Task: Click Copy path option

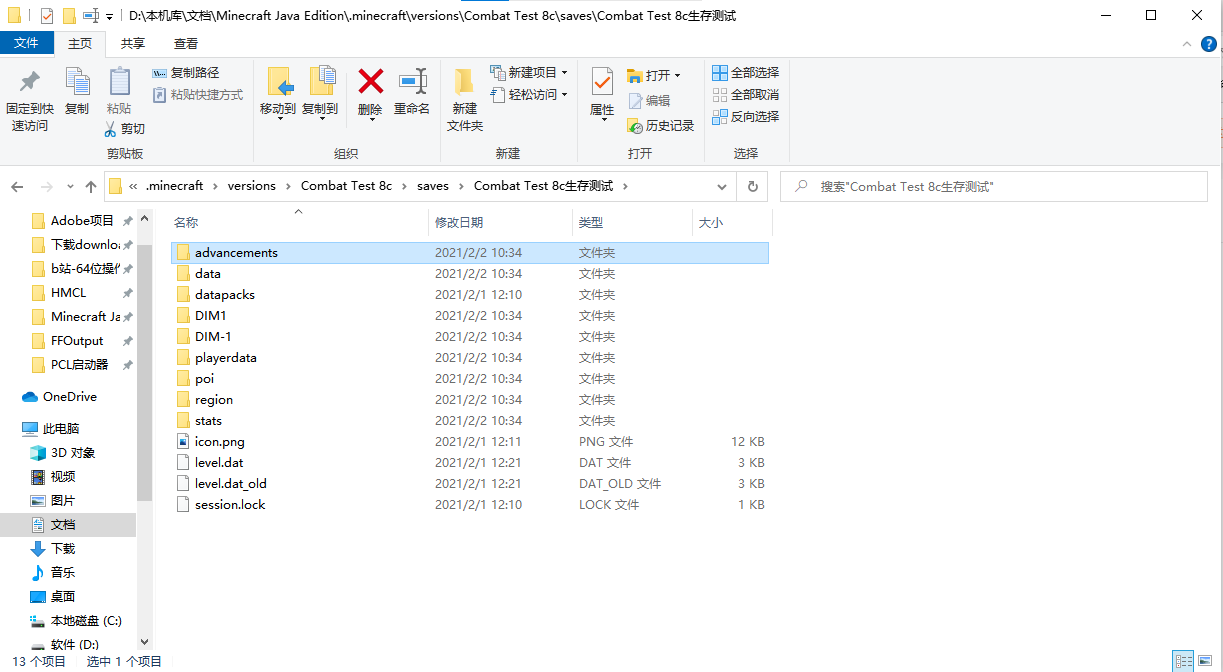Action: (x=186, y=73)
